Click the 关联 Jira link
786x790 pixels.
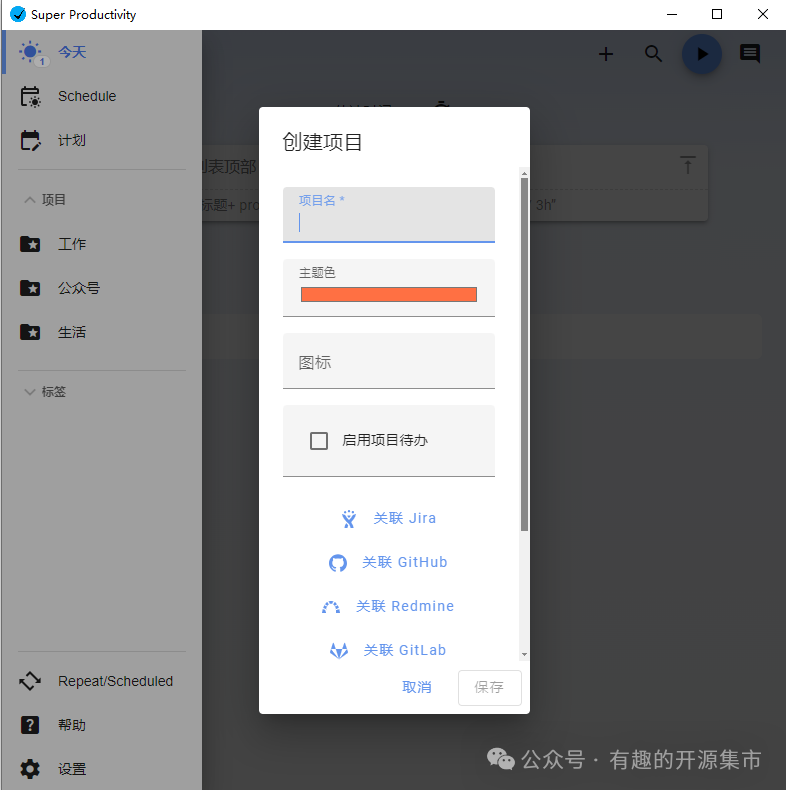coord(405,518)
